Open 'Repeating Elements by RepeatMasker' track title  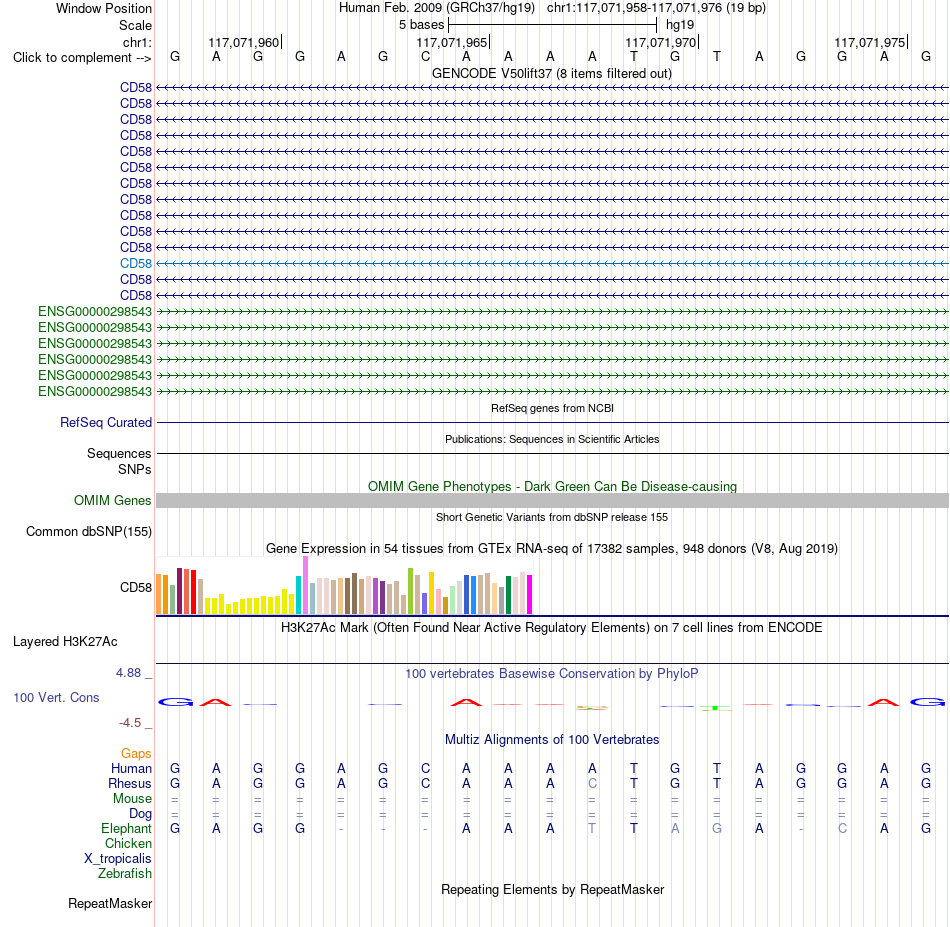[552, 890]
